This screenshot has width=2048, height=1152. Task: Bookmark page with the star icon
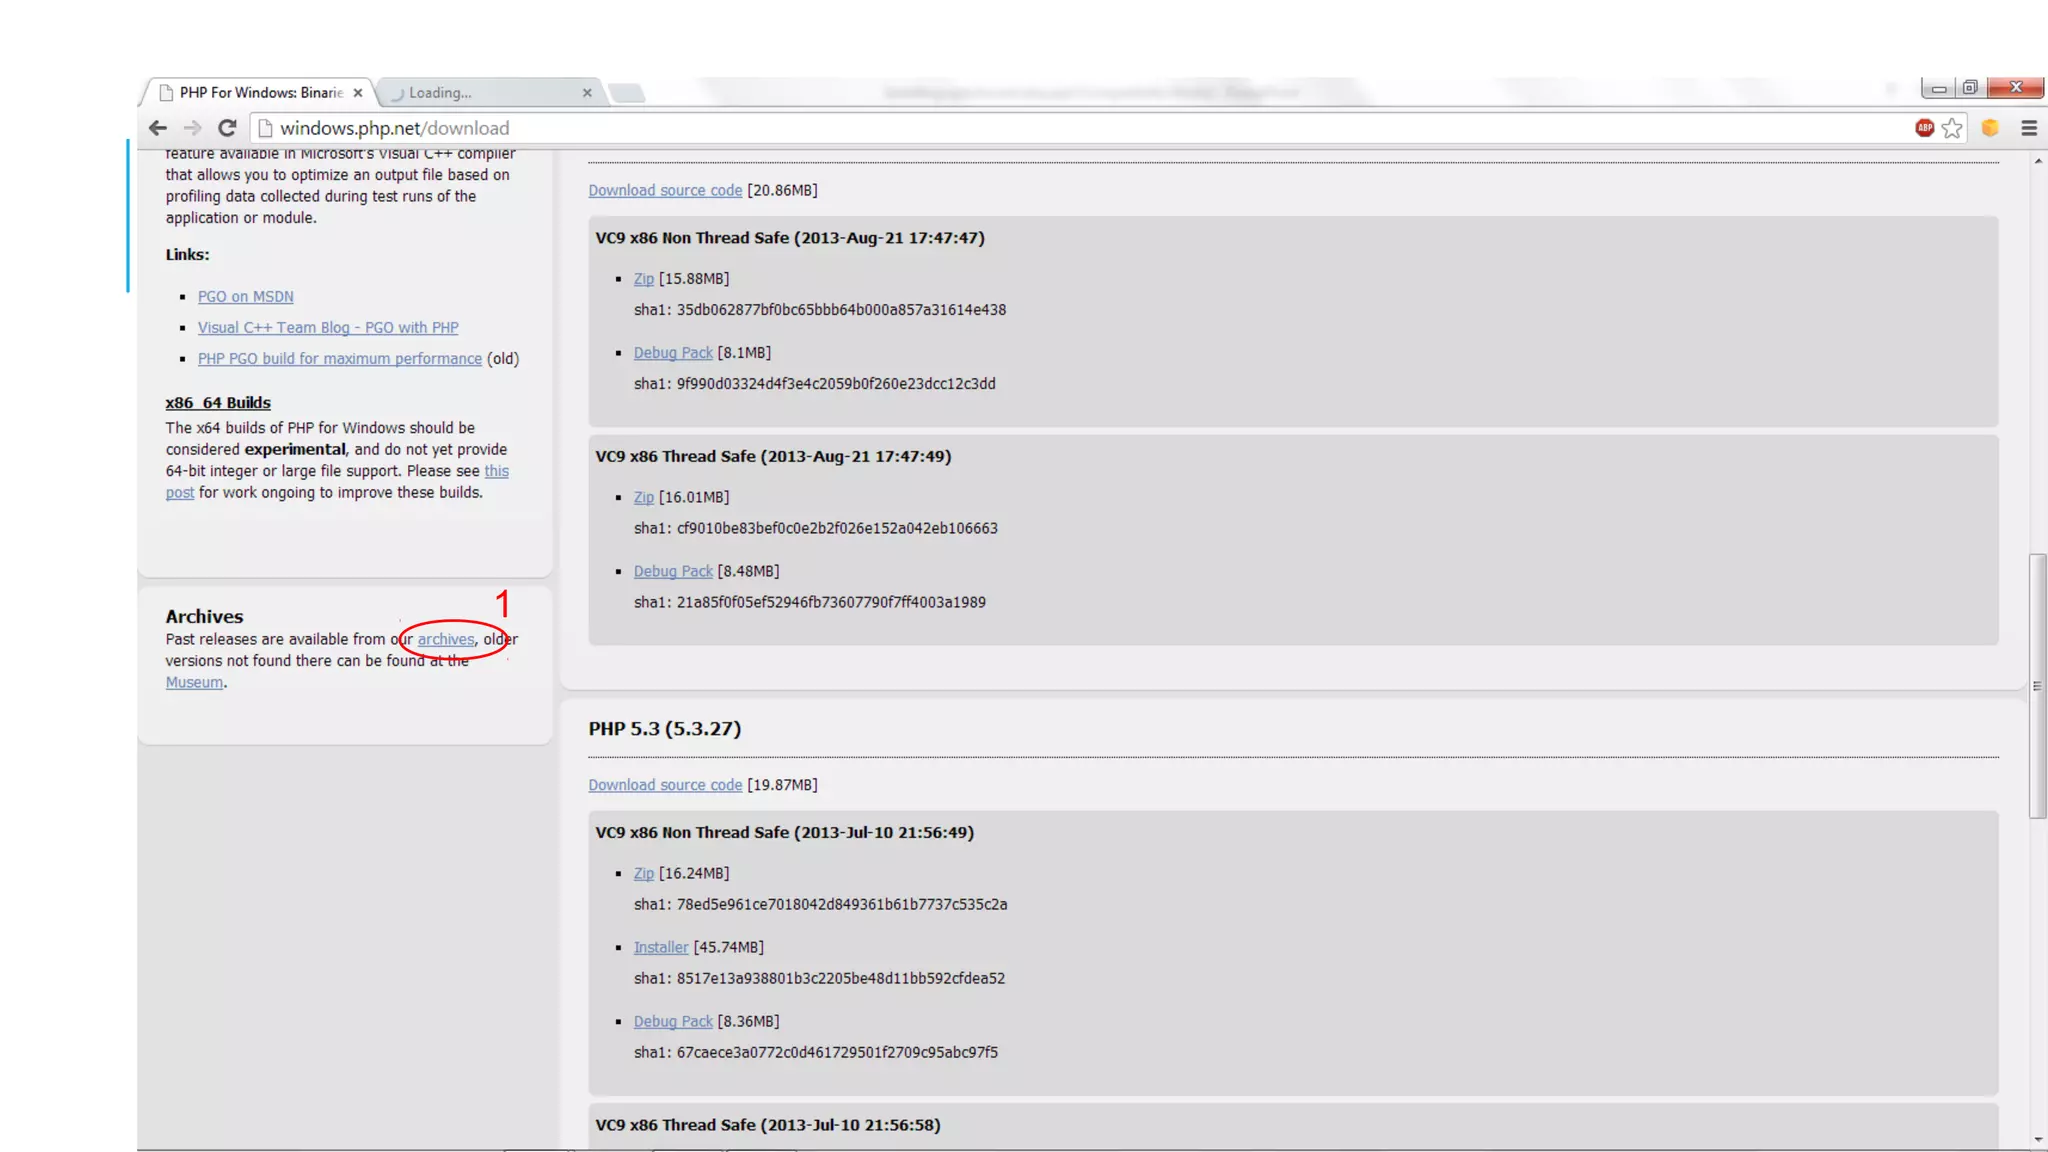coord(1952,128)
